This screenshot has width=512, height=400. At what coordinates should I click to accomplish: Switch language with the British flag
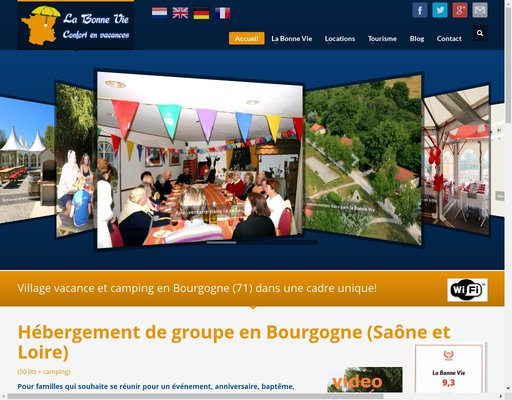click(x=180, y=13)
